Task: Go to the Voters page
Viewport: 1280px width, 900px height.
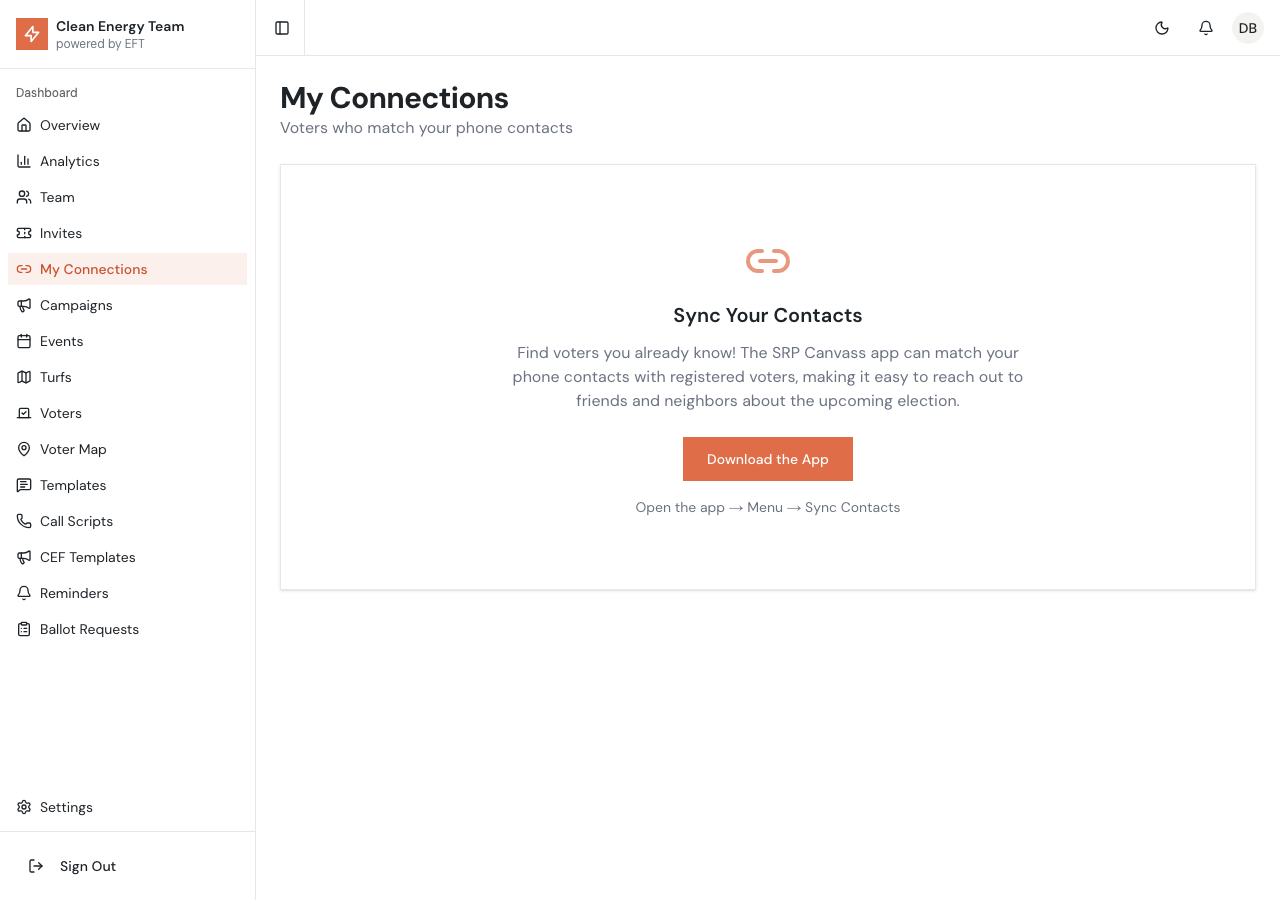Action: pyautogui.click(x=61, y=413)
